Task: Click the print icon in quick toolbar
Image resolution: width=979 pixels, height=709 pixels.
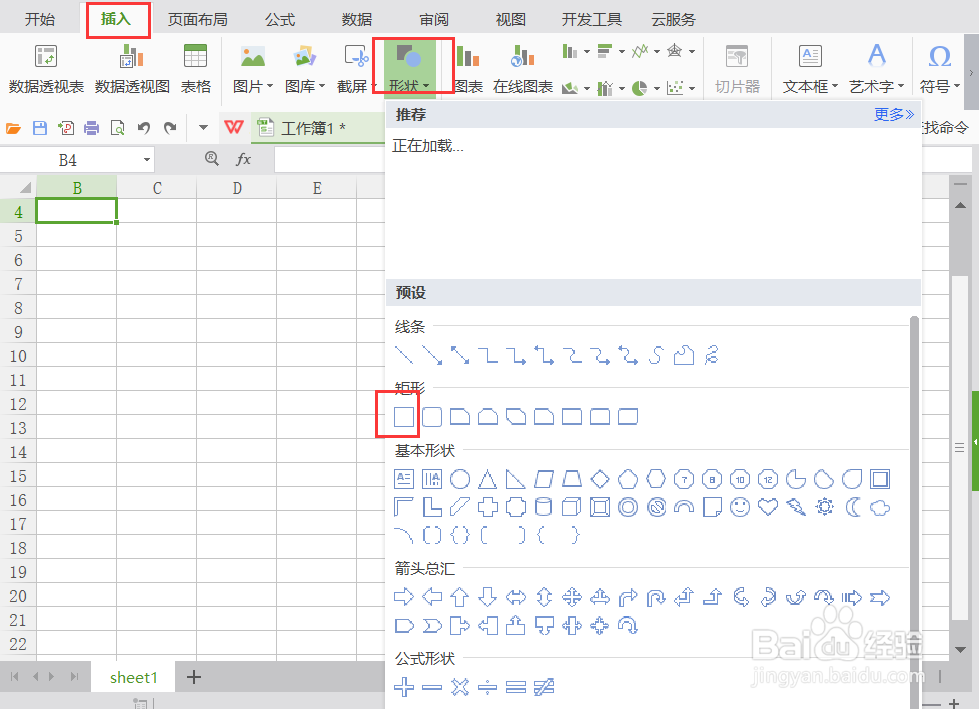Action: tap(92, 128)
